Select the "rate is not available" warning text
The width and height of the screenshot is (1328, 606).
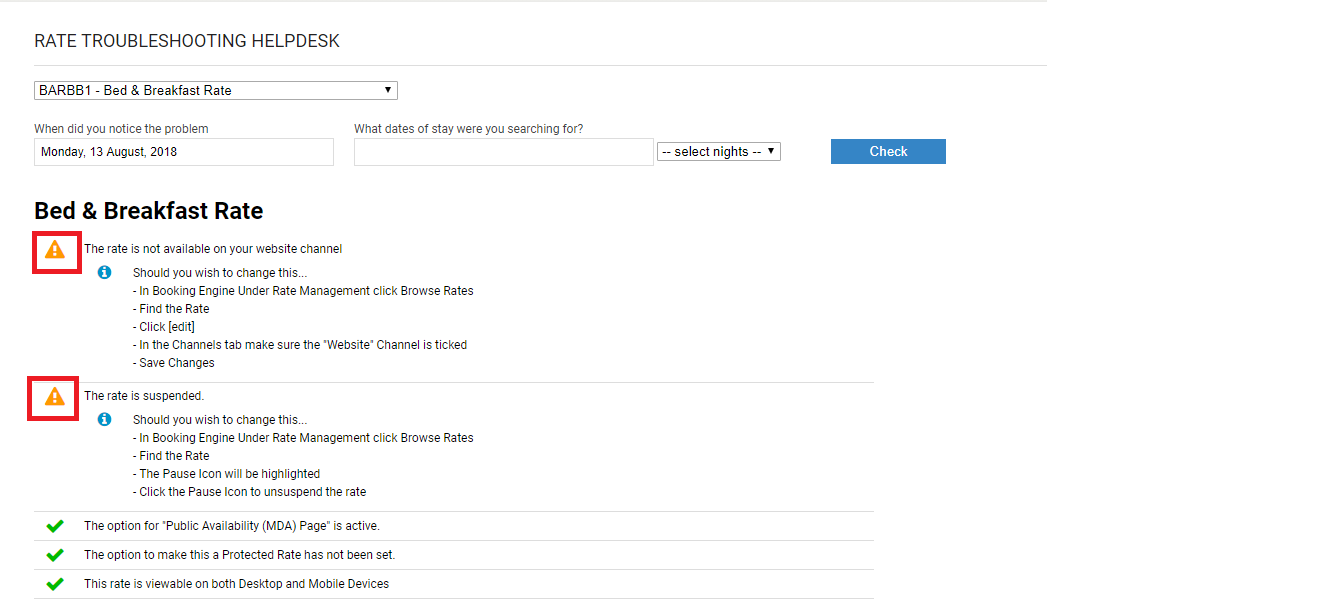(x=213, y=249)
